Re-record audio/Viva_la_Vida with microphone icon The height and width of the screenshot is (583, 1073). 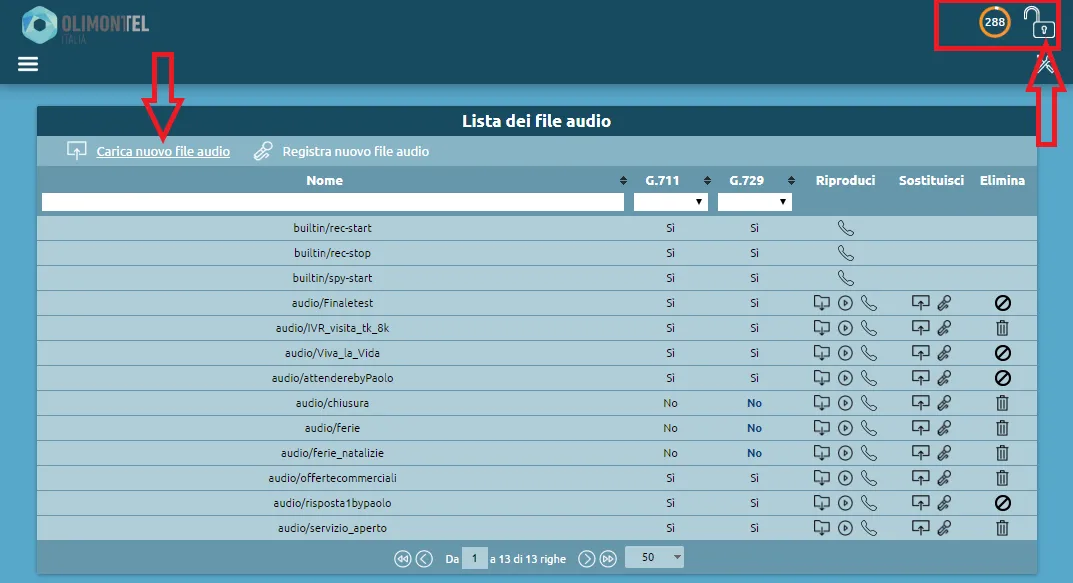(x=944, y=353)
